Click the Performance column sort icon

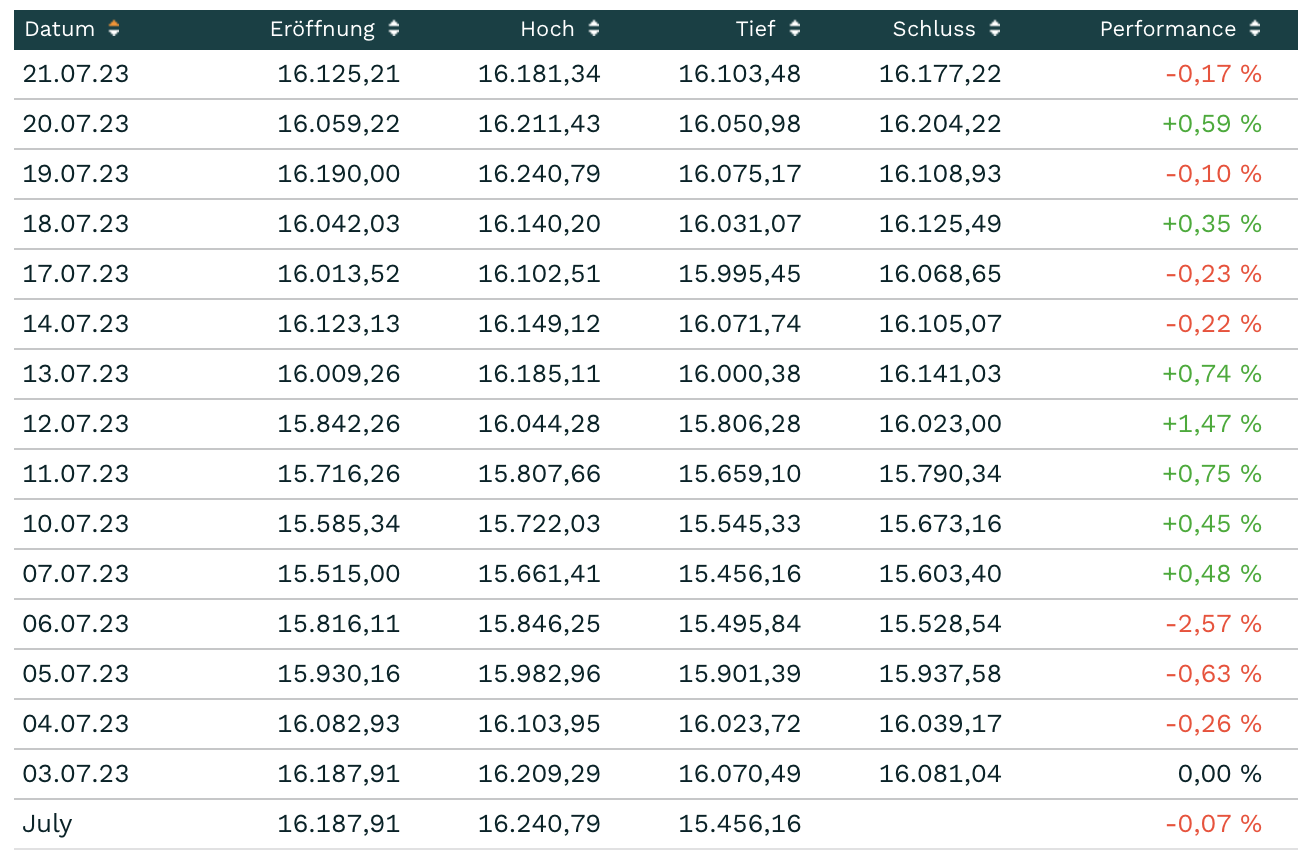click(1255, 29)
